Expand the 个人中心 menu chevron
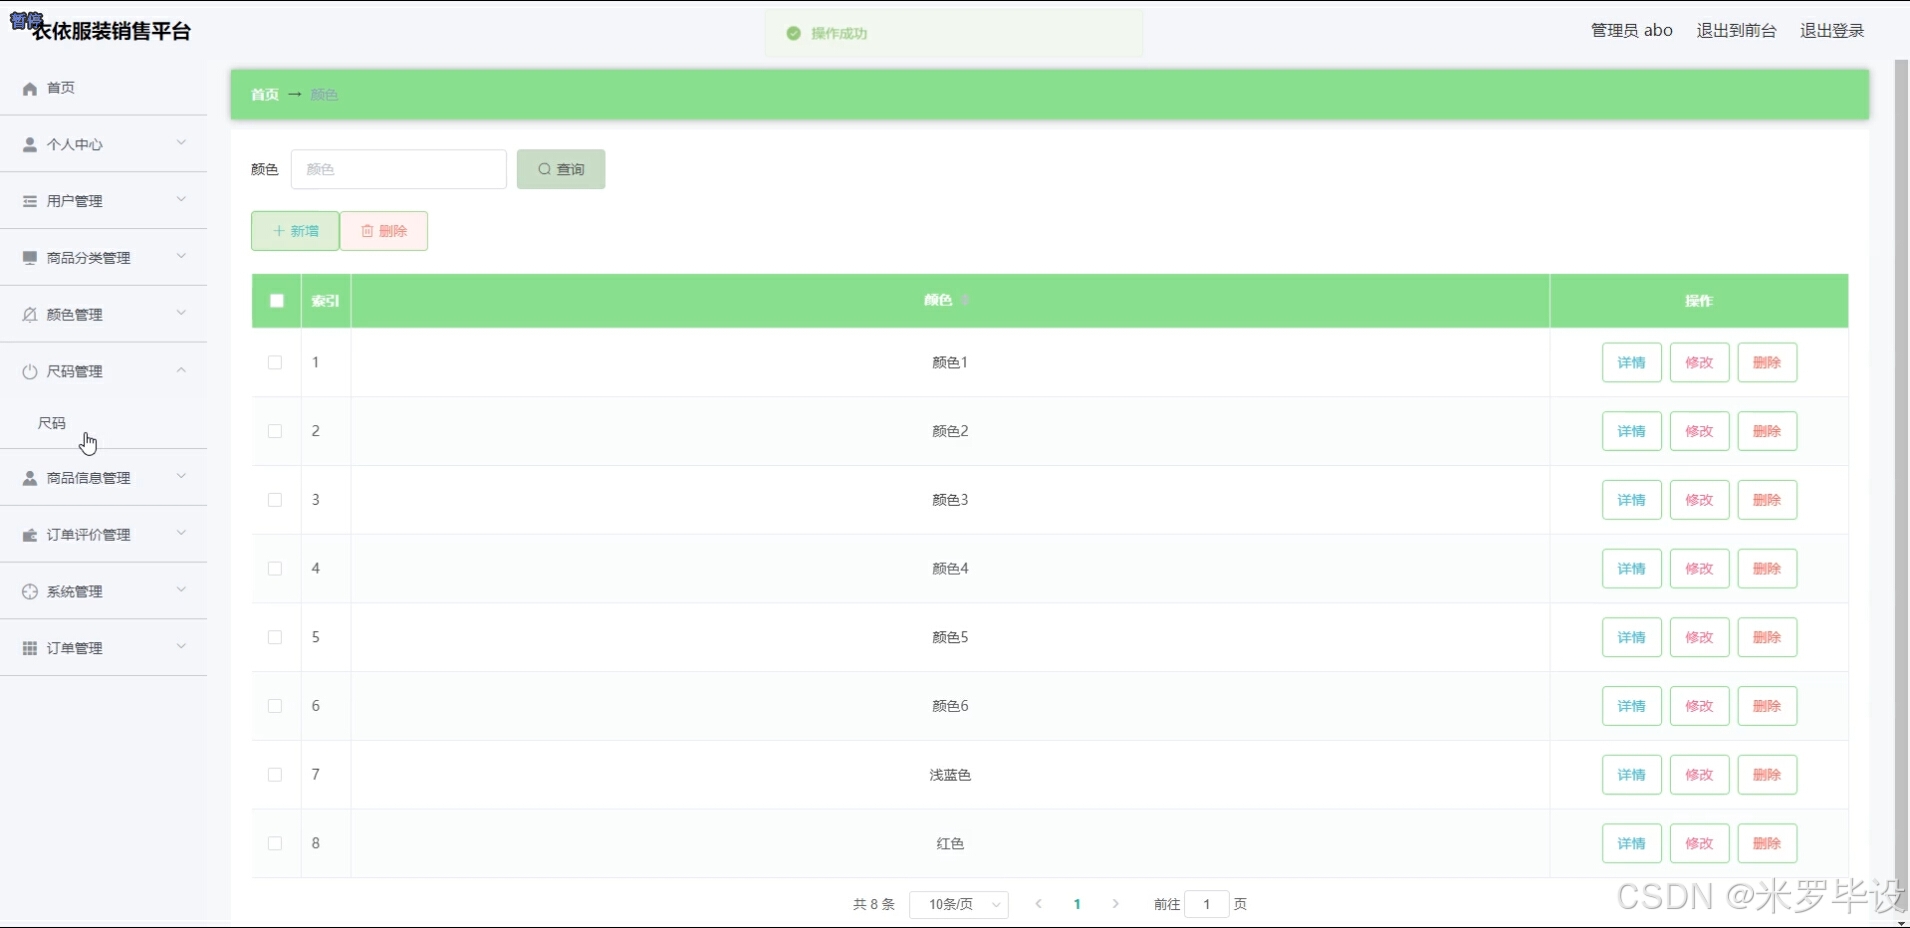 (181, 143)
